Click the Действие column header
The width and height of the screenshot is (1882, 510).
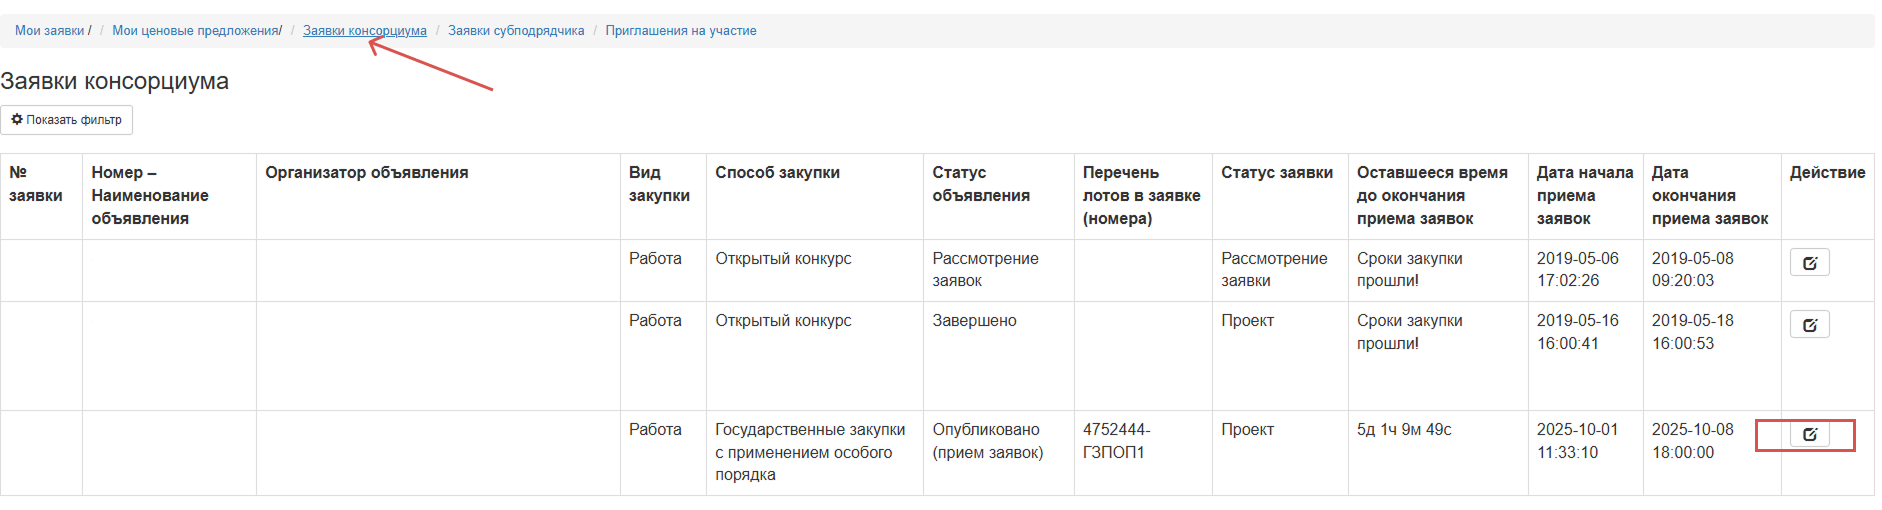click(1827, 173)
